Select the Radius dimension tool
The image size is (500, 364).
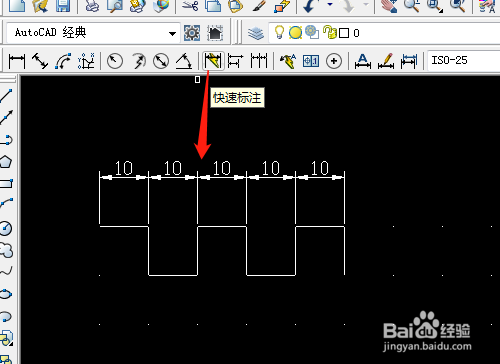(x=115, y=61)
